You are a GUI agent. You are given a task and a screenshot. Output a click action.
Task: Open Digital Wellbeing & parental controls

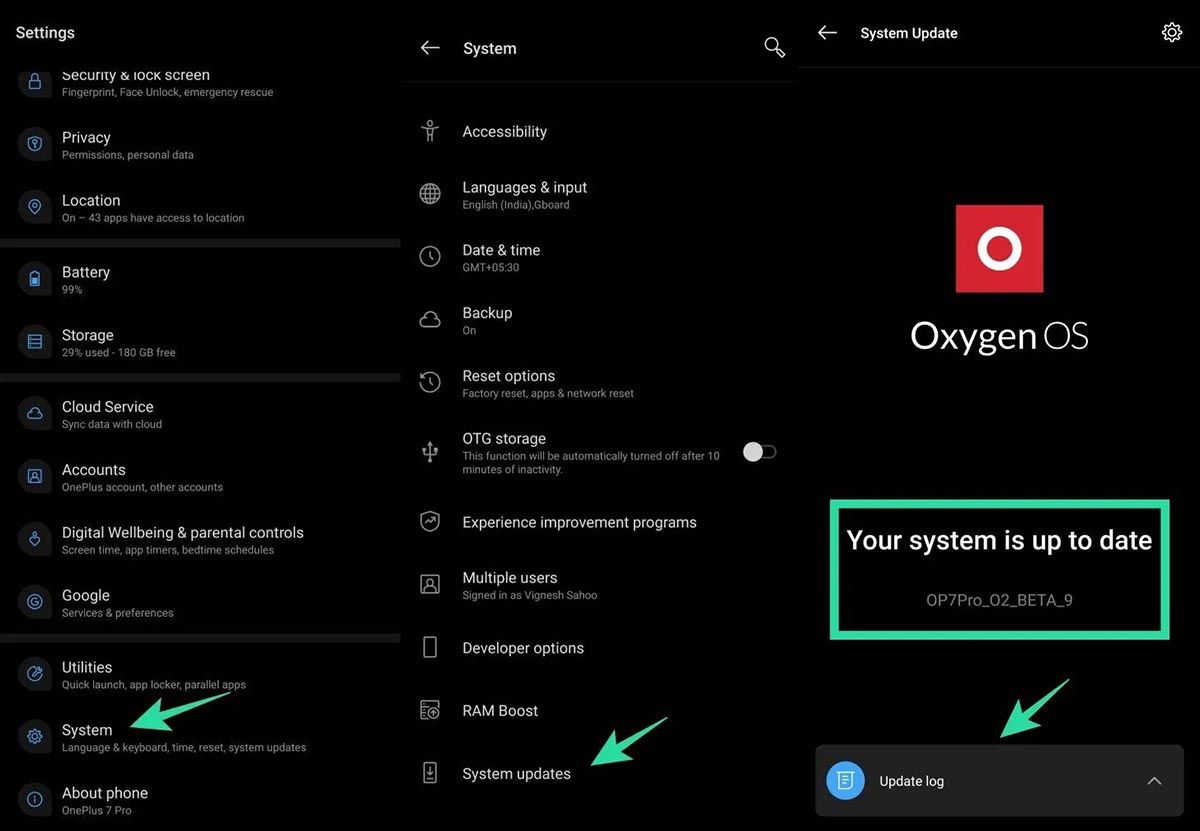[x=182, y=540]
